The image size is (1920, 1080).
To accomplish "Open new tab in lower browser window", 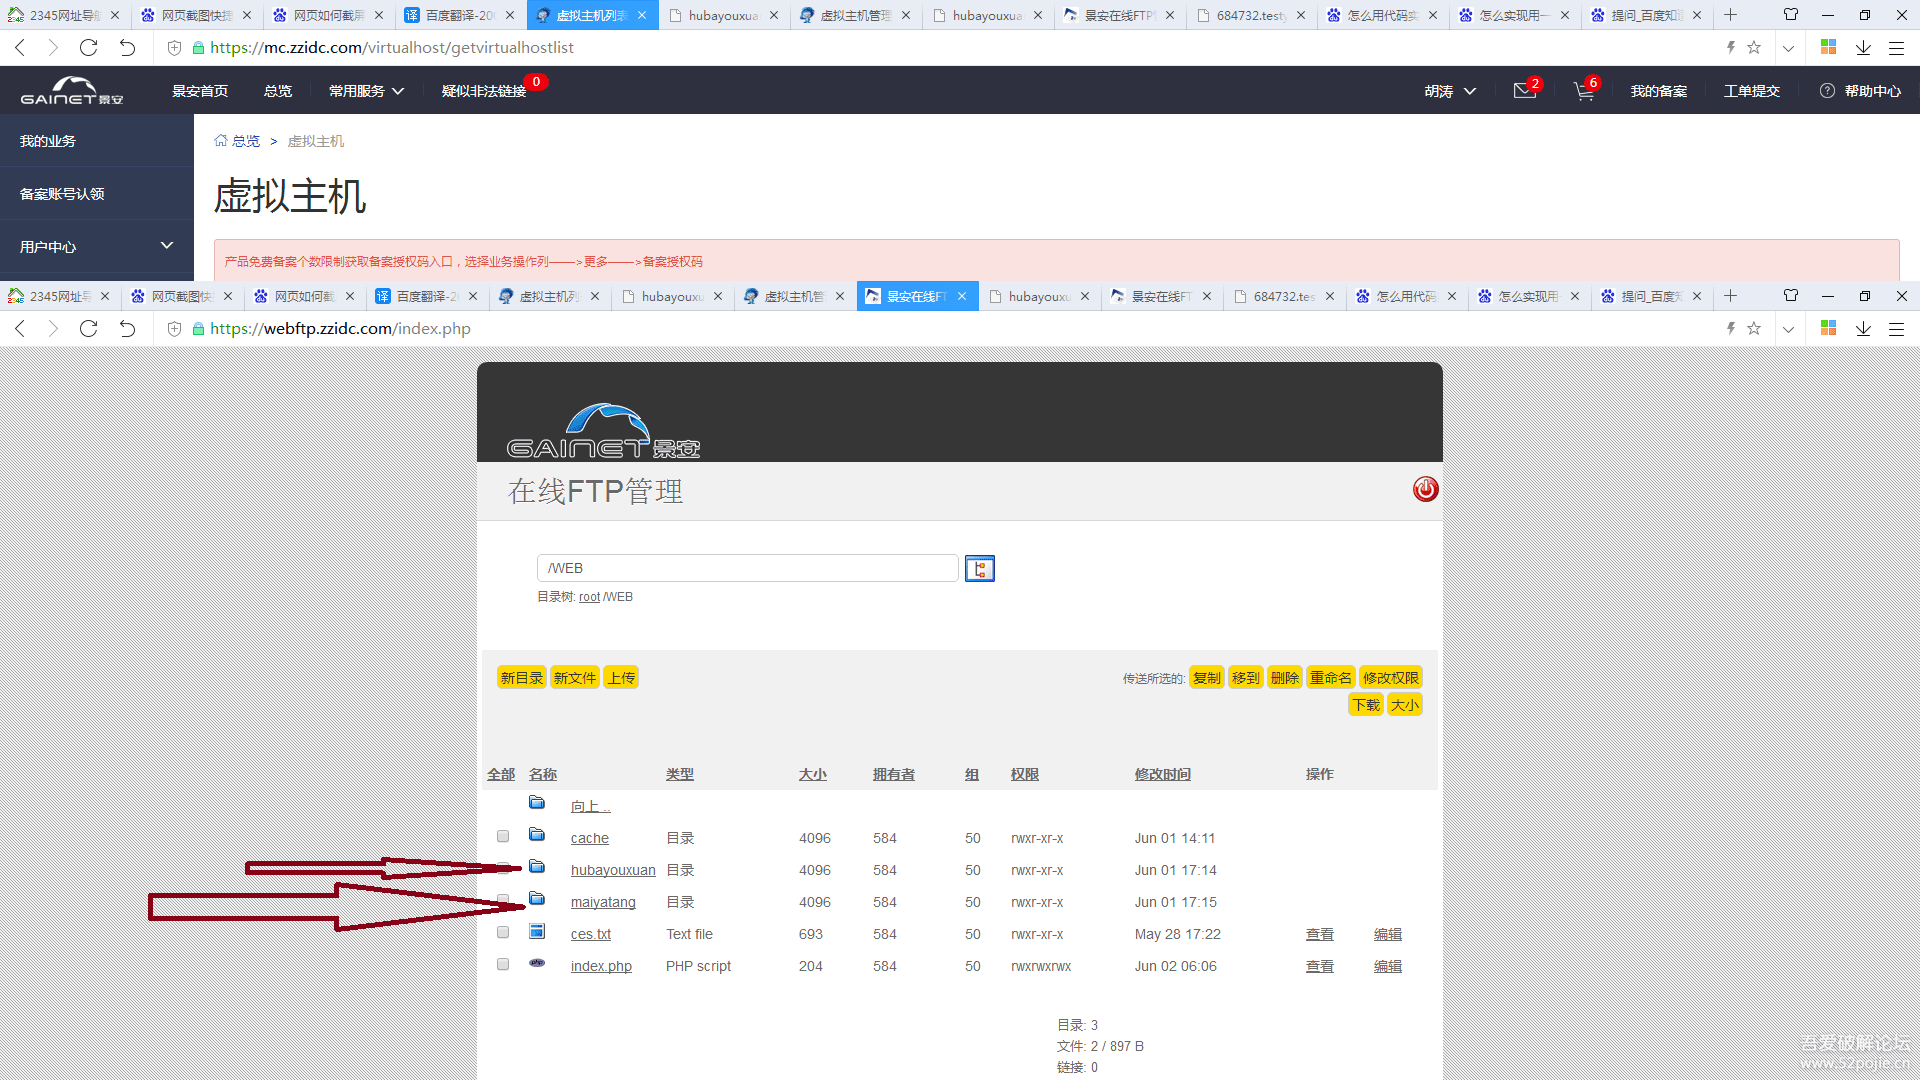I will [x=1730, y=296].
